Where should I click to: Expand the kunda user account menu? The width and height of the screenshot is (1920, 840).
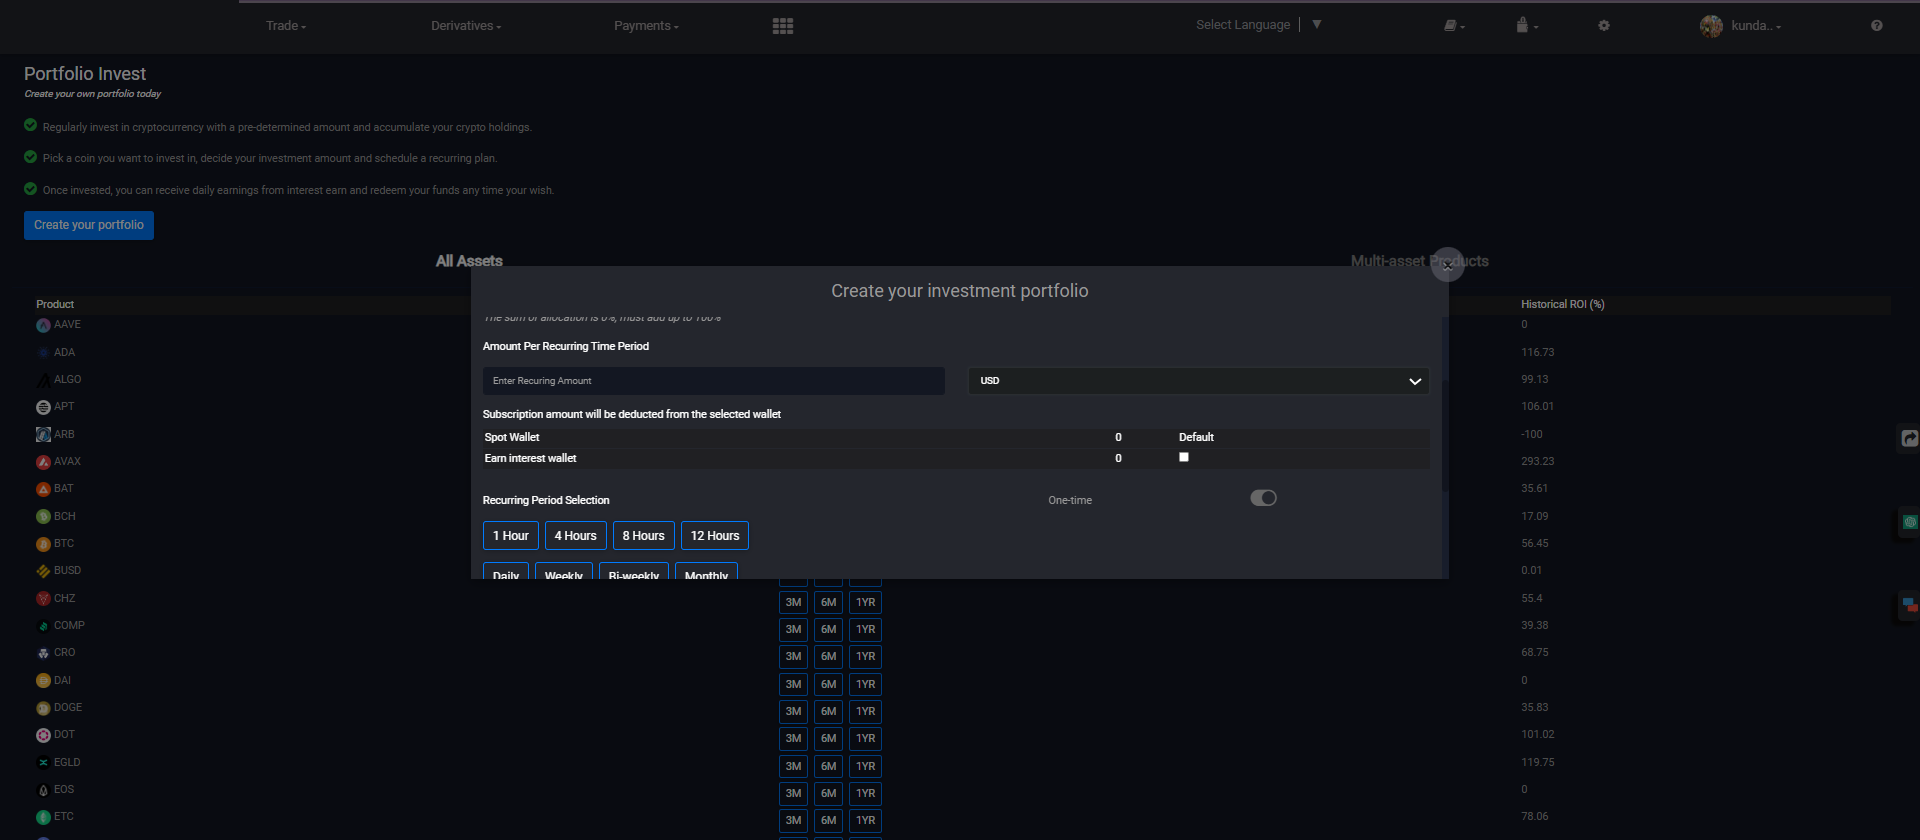coord(1742,26)
